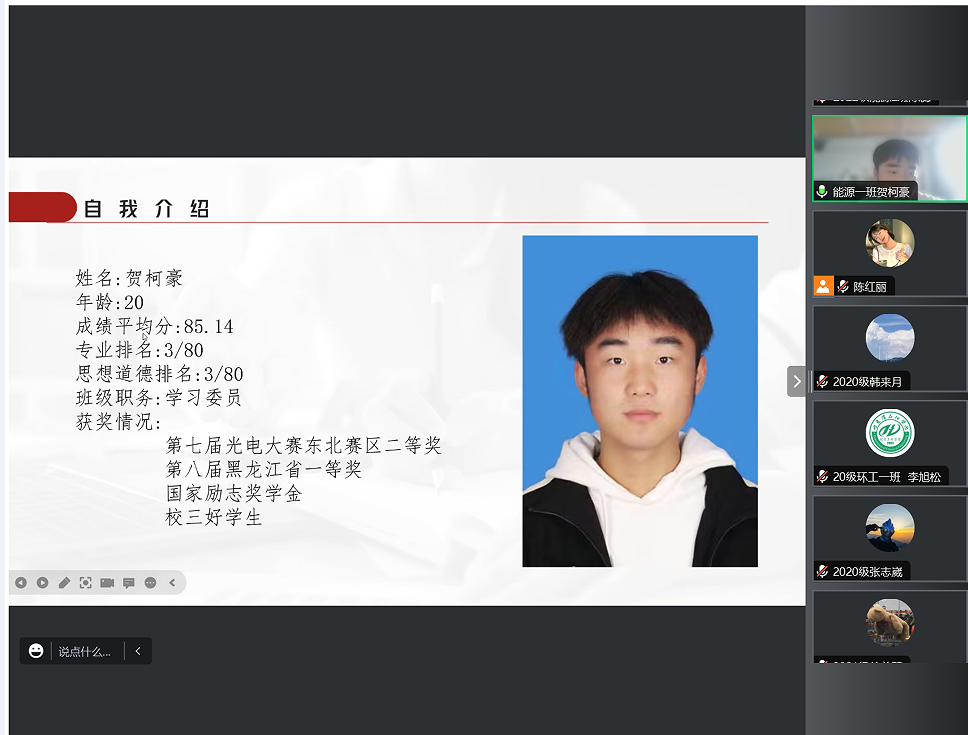
Task: Advance to next slide in presentation toolbar
Action: pyautogui.click(x=43, y=583)
